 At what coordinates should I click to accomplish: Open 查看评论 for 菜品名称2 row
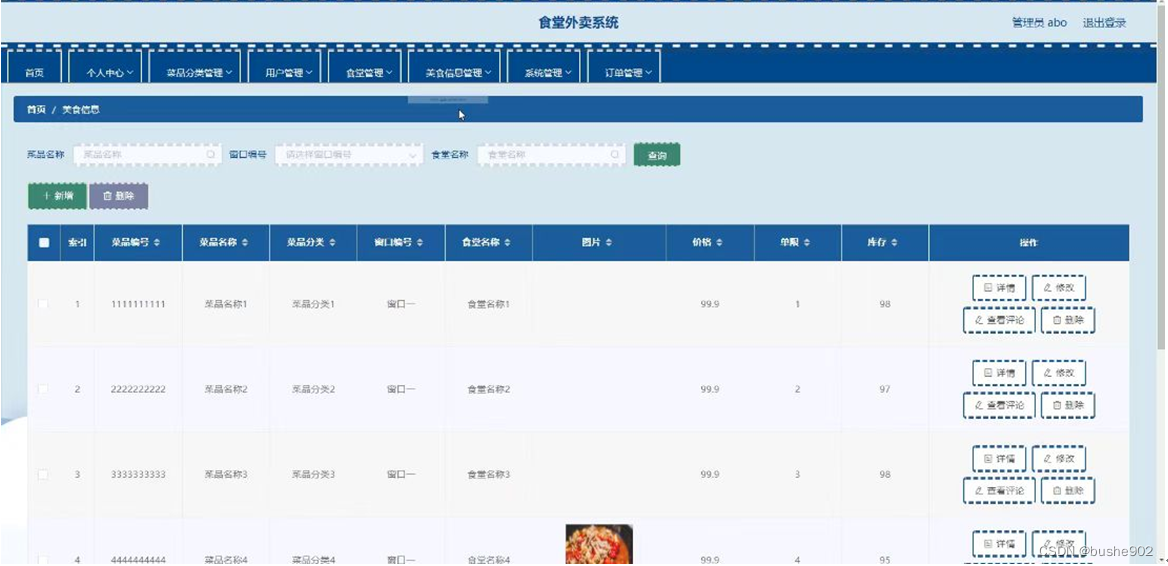999,405
